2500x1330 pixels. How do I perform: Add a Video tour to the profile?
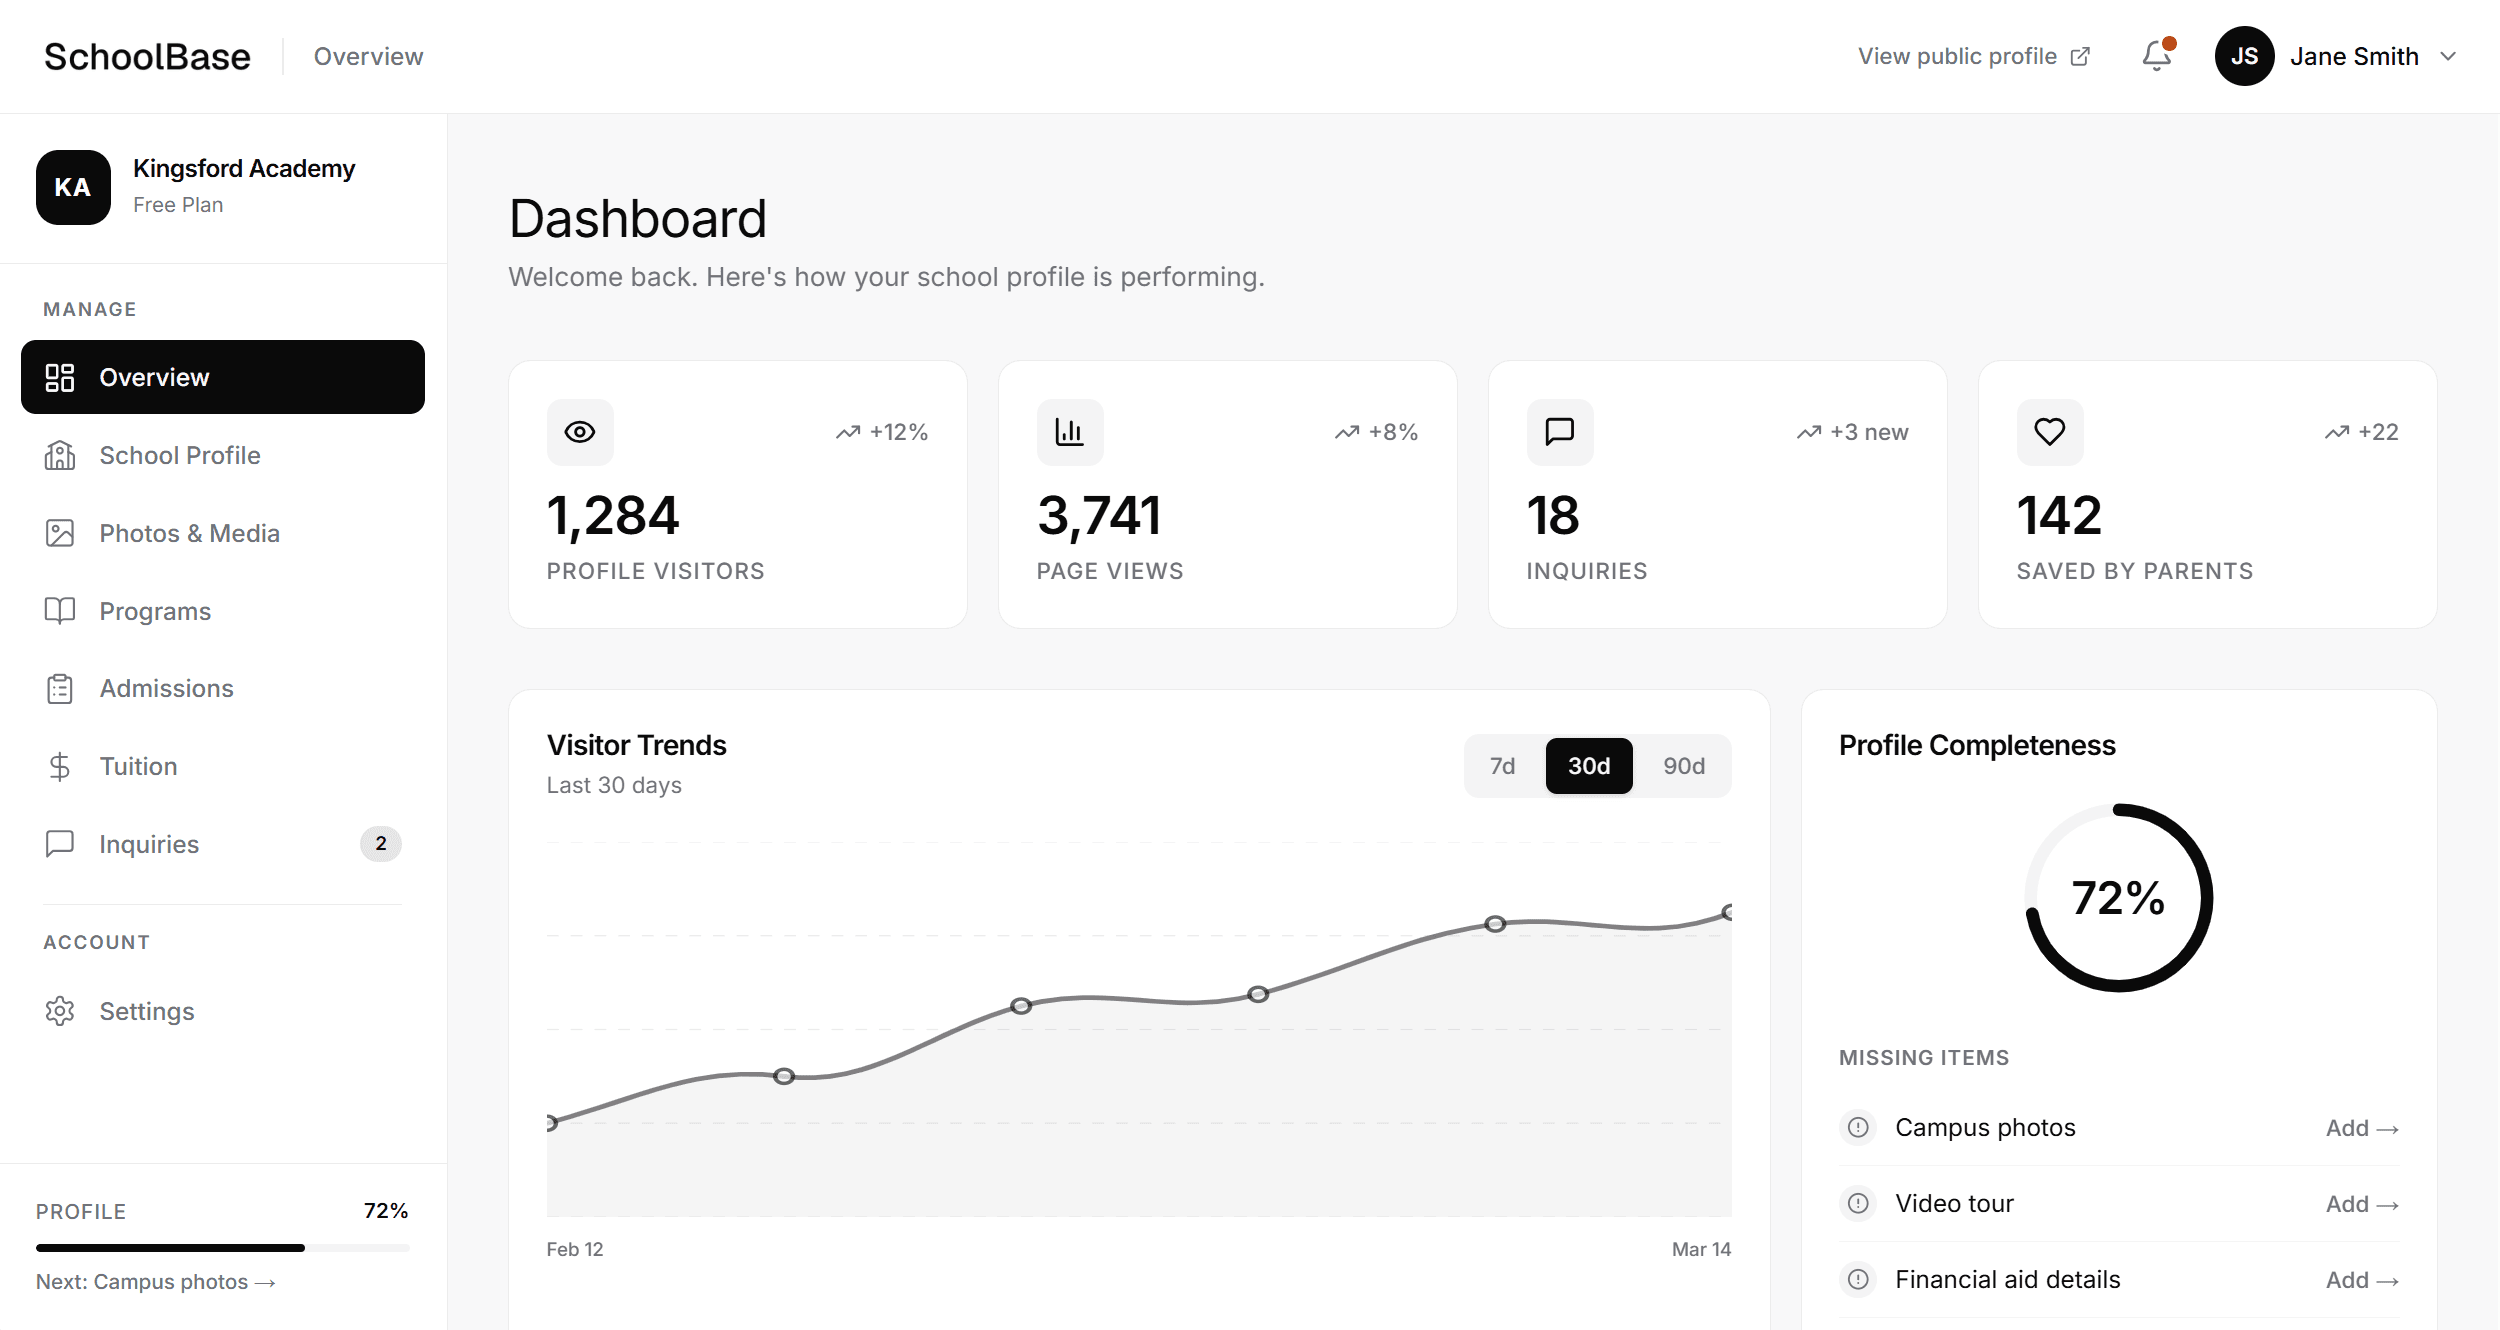[2361, 1203]
